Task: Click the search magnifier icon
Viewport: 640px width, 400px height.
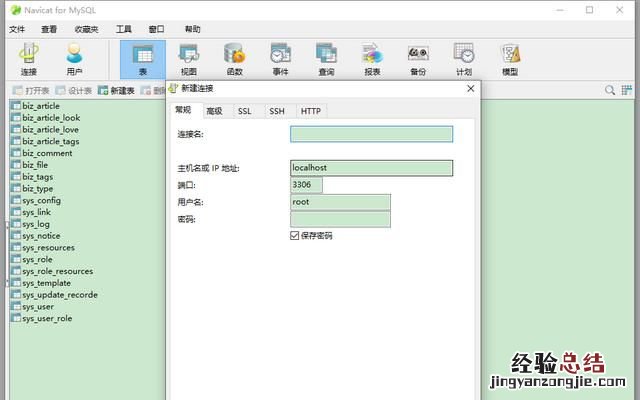Action: coord(610,90)
